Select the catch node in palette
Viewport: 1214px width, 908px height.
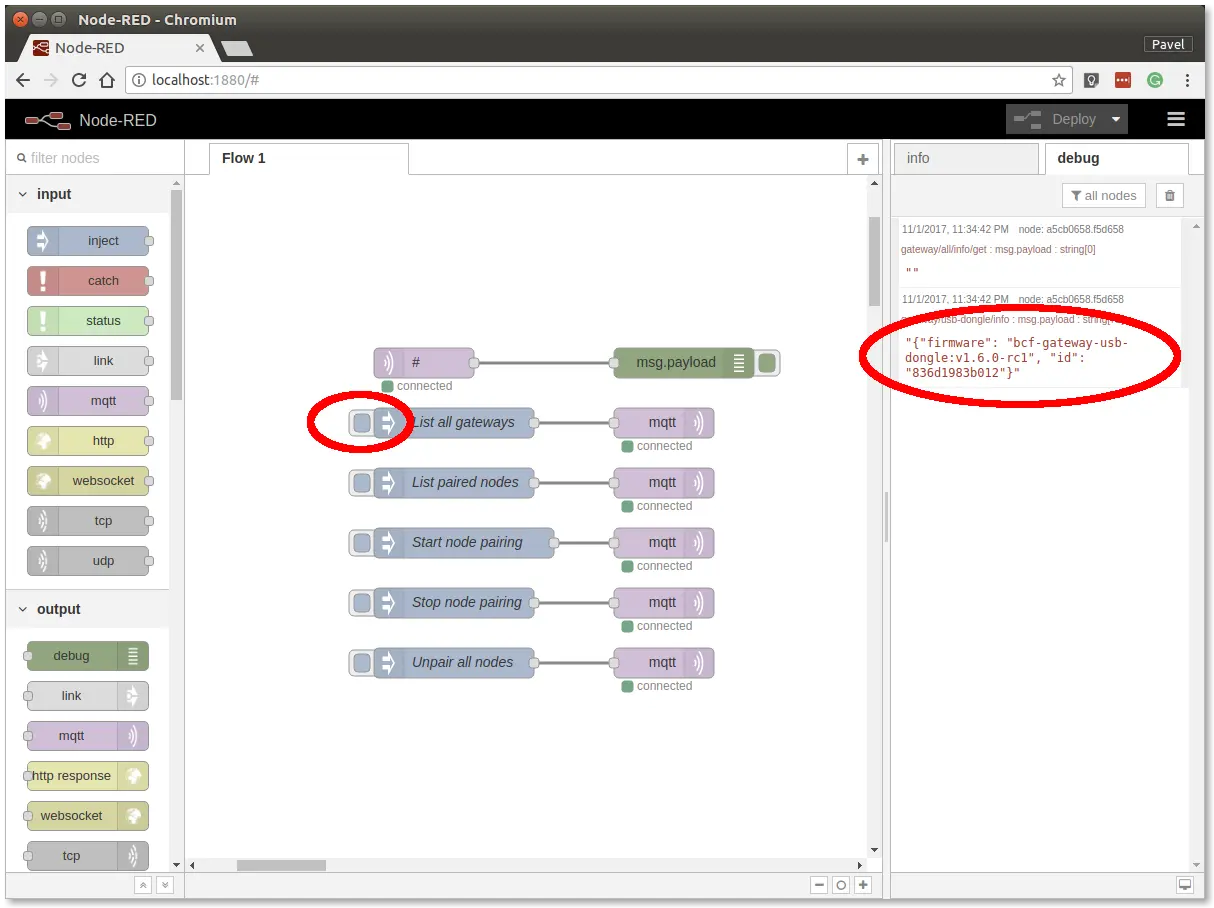[x=88, y=281]
